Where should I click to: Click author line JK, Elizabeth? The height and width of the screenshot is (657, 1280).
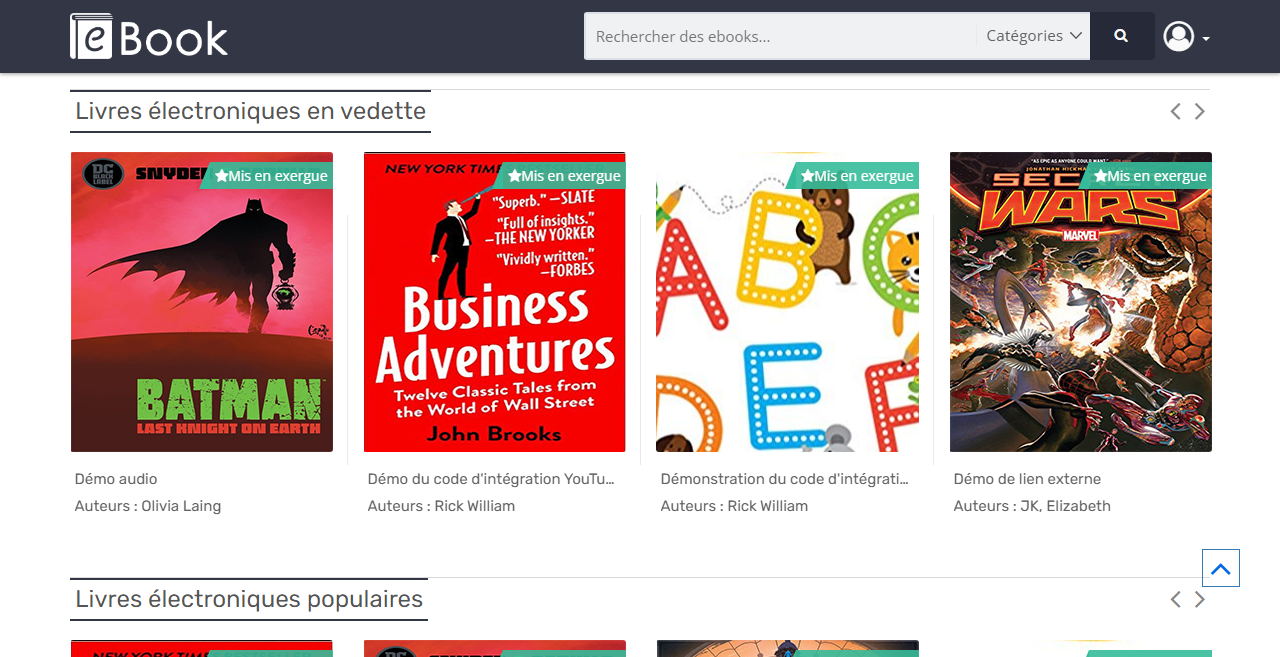[1032, 506]
